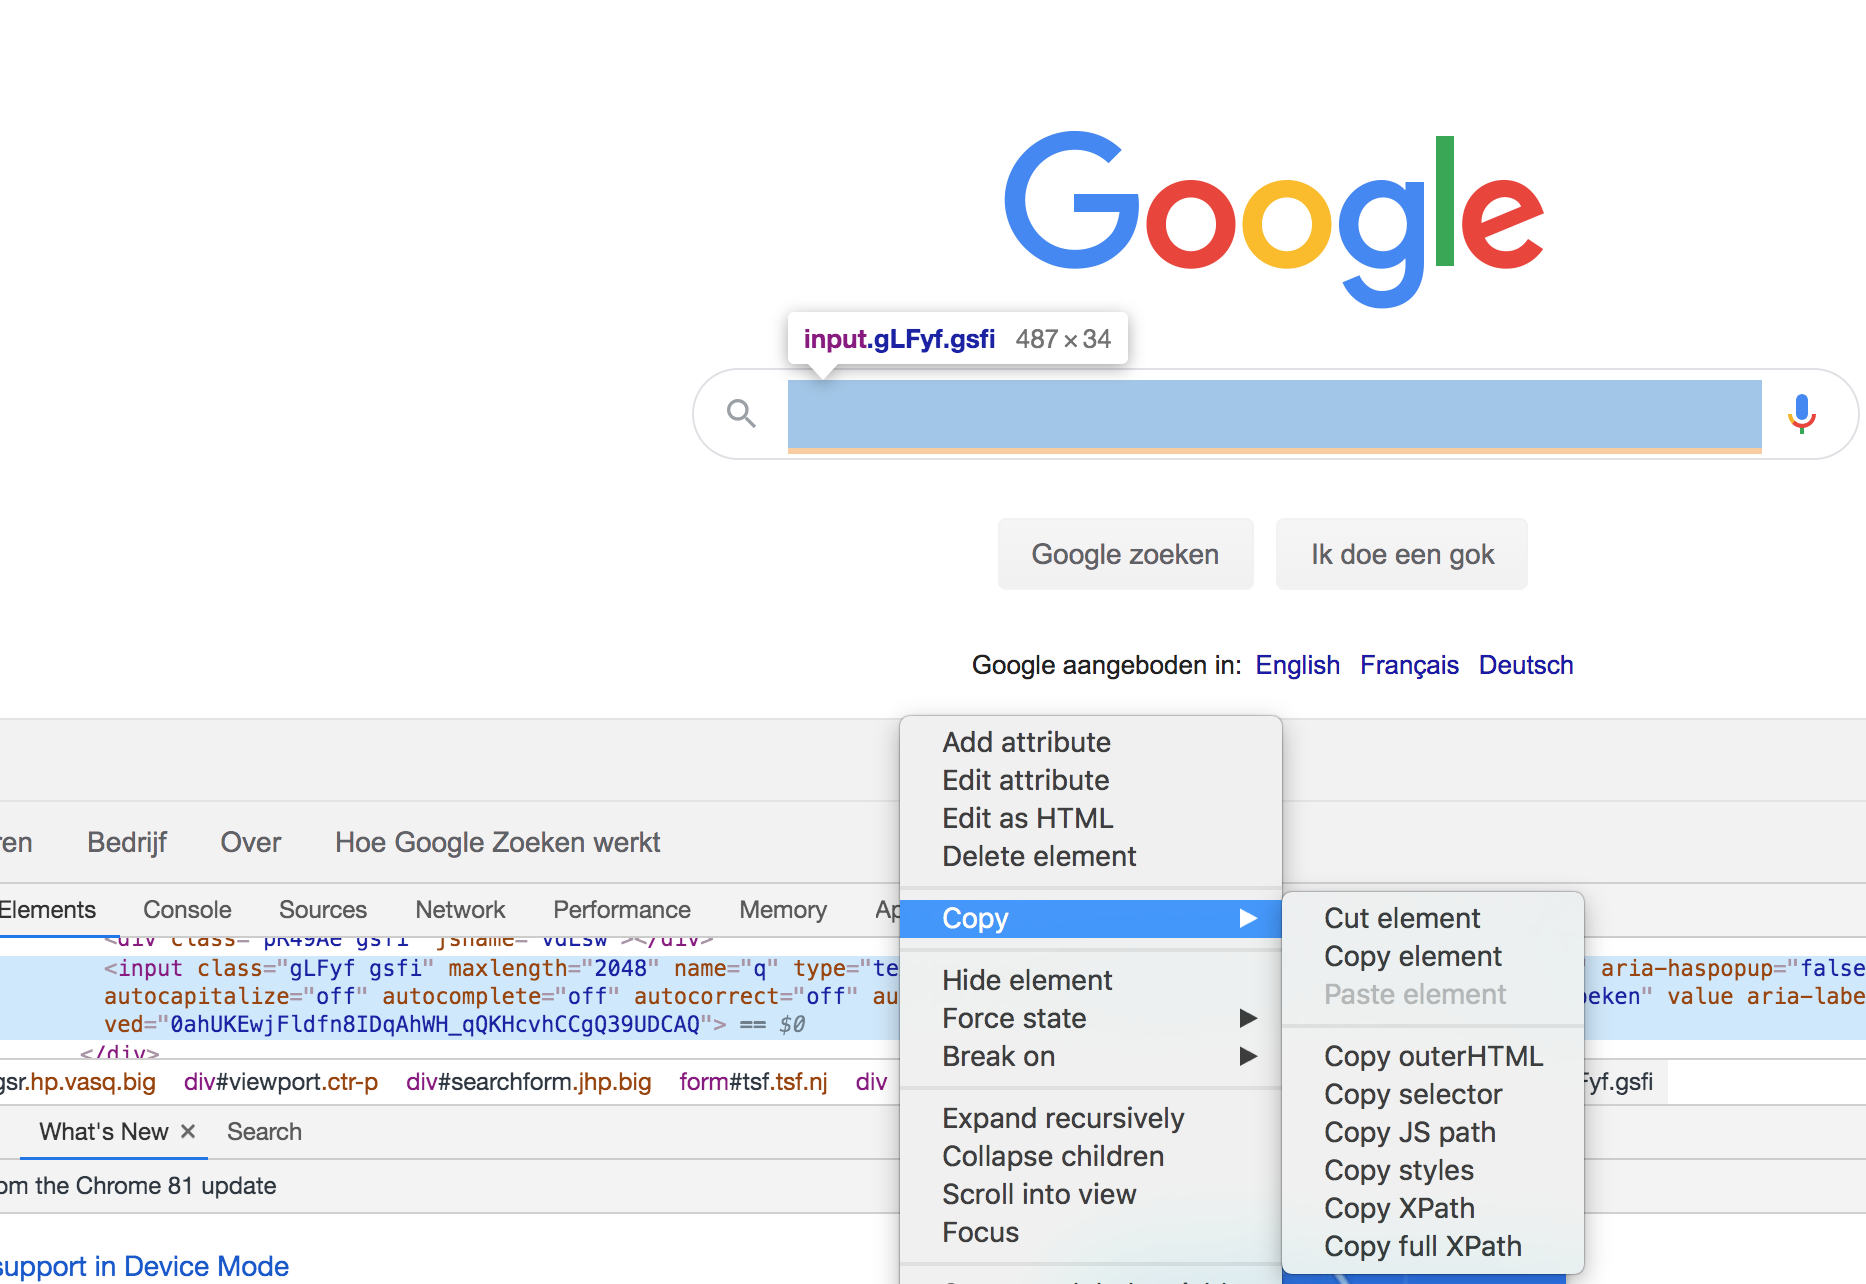
Task: Choose Hide element menu item
Action: [1090, 980]
